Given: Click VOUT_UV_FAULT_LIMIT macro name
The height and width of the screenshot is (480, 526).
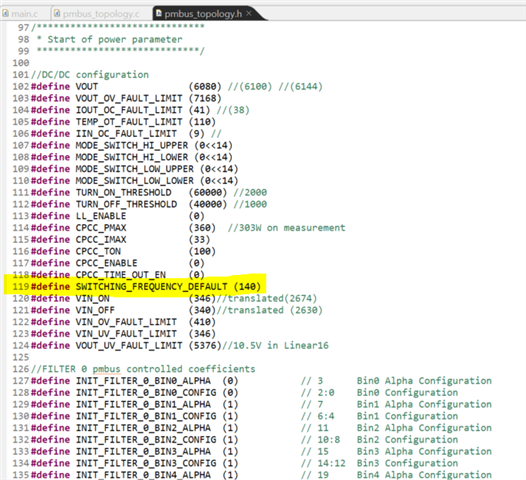Looking at the screenshot, I should click(x=129, y=345).
